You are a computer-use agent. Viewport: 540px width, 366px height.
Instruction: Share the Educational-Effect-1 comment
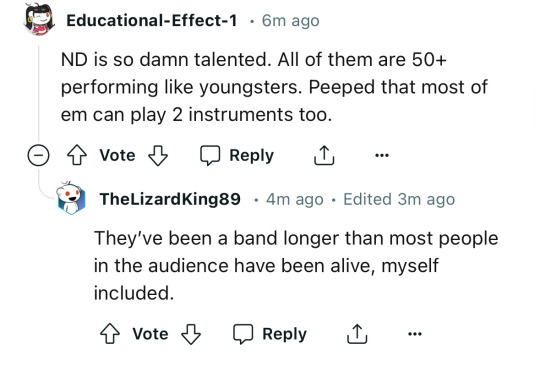324,155
